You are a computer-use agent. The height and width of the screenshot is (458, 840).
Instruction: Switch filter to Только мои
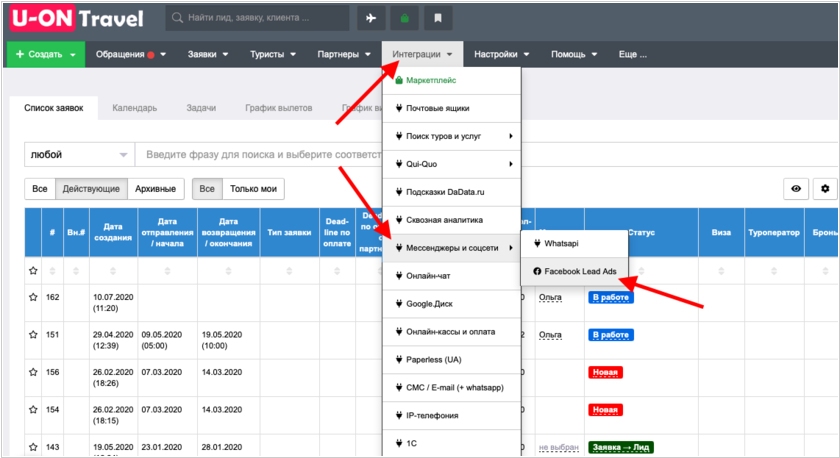(253, 188)
